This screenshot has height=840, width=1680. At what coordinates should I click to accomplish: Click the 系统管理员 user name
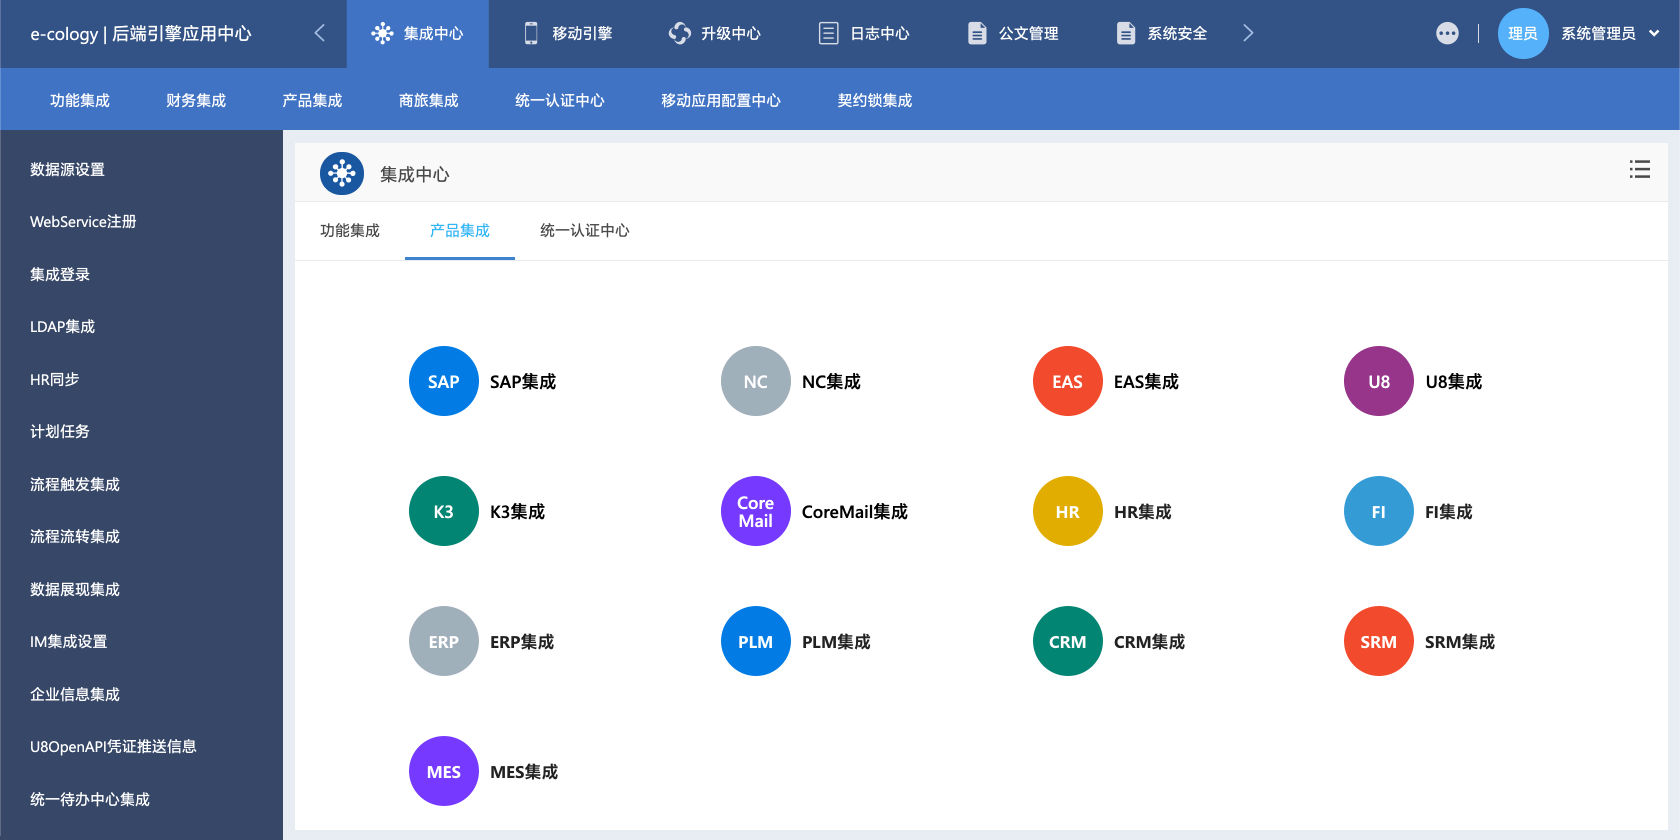point(1598,33)
